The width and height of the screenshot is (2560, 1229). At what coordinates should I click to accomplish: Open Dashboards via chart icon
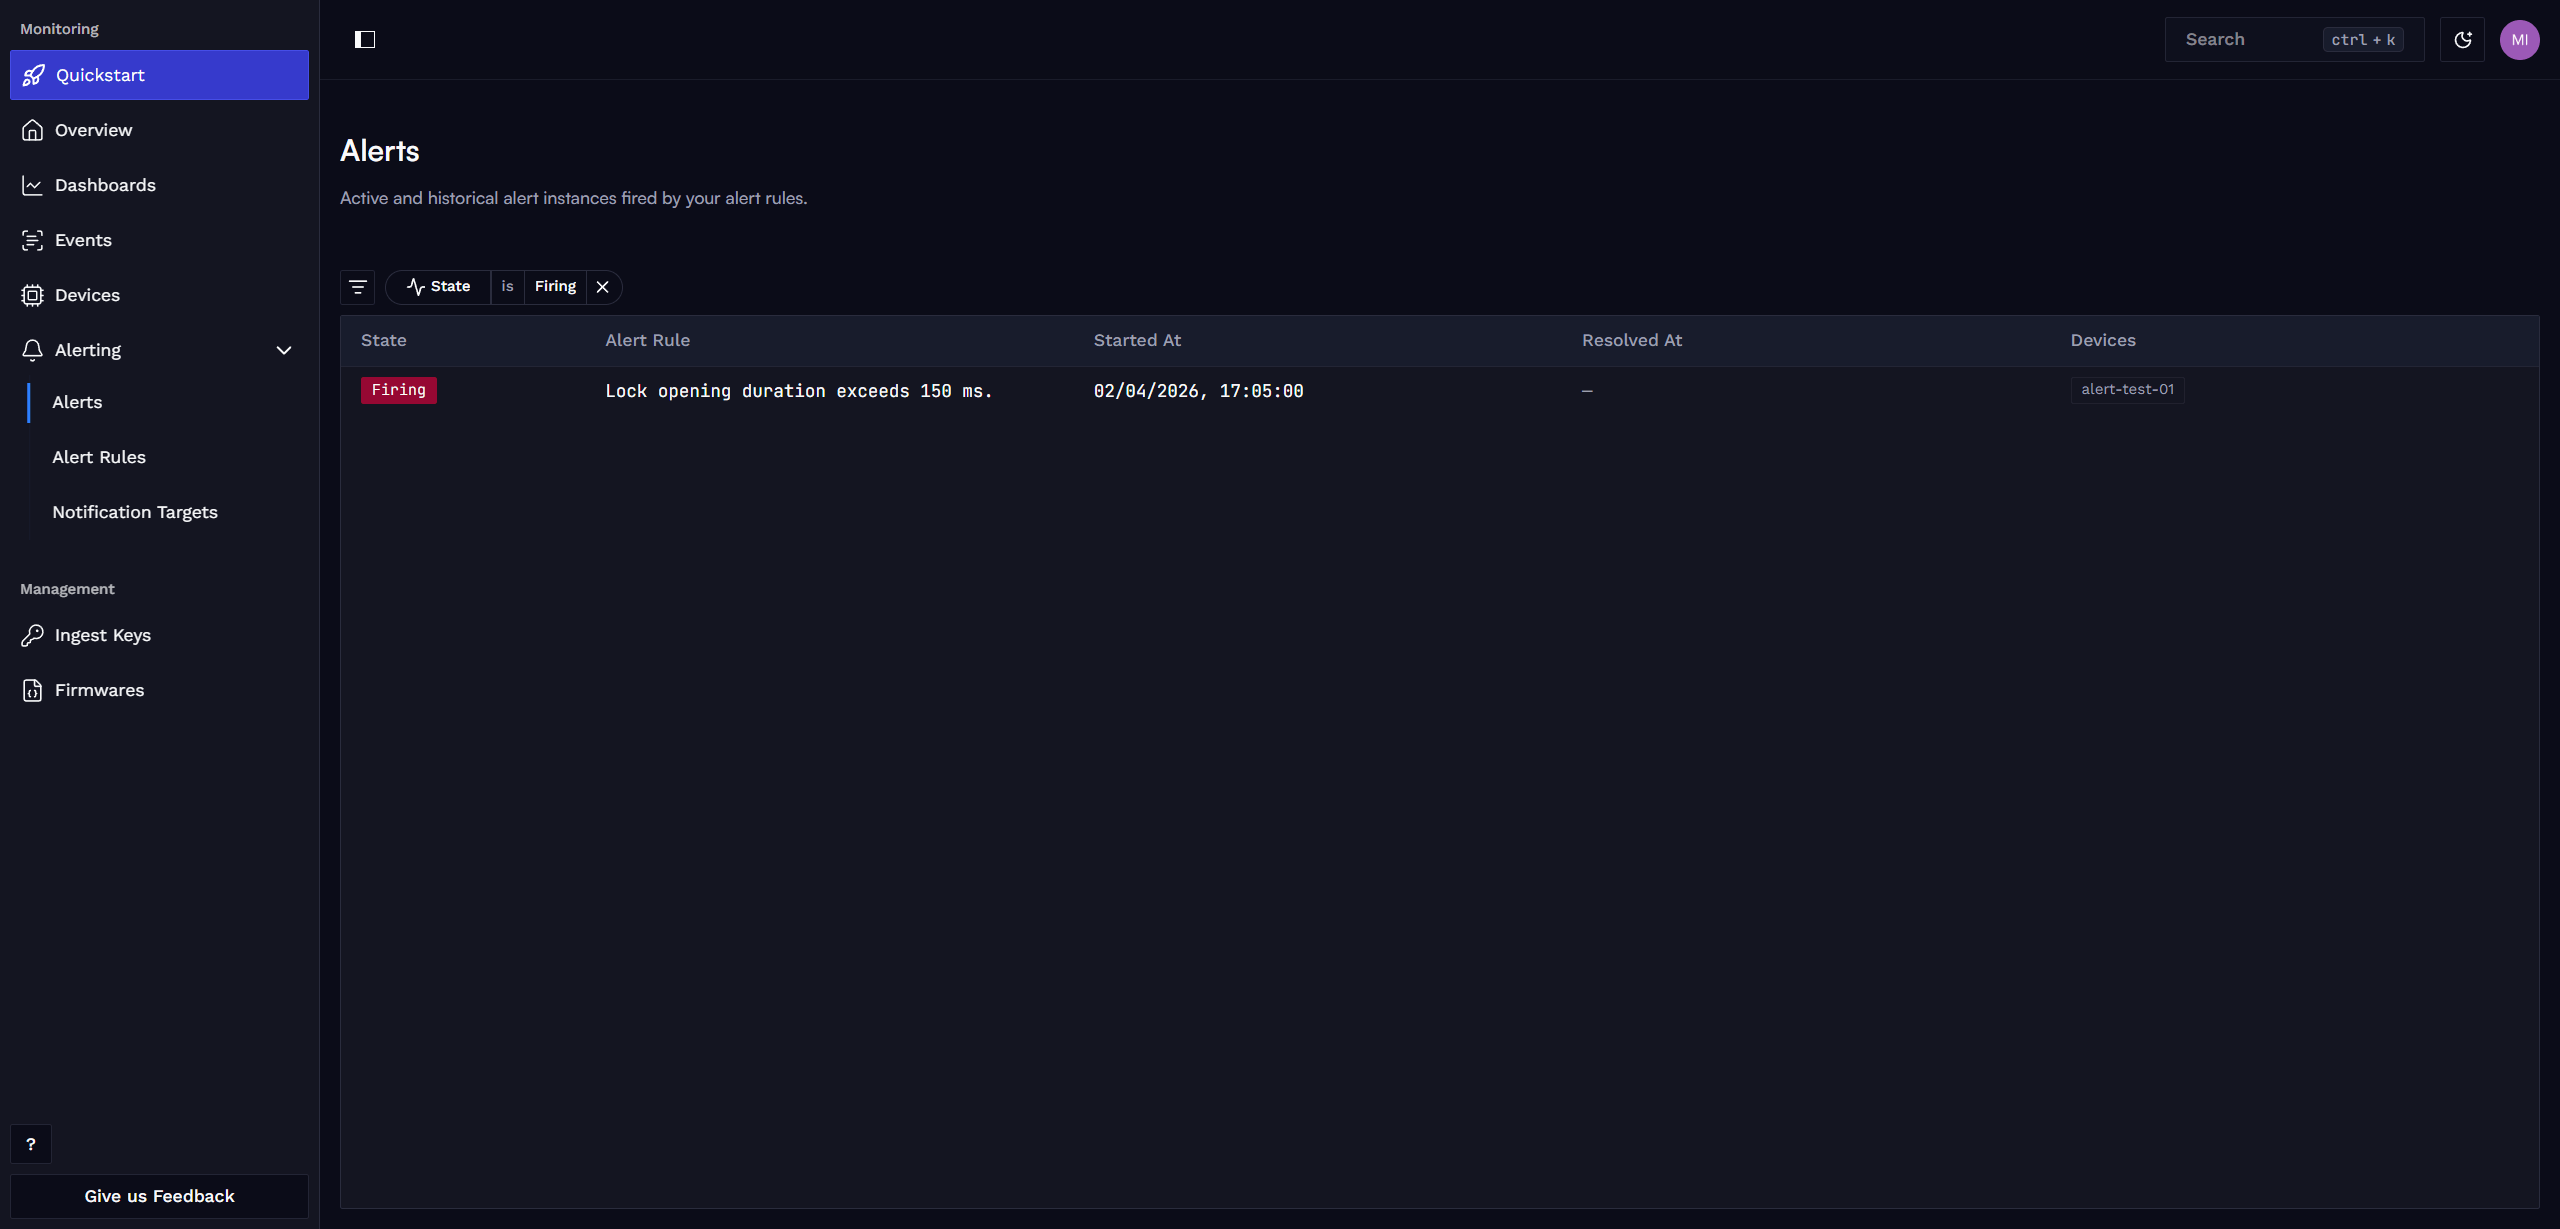[x=33, y=185]
